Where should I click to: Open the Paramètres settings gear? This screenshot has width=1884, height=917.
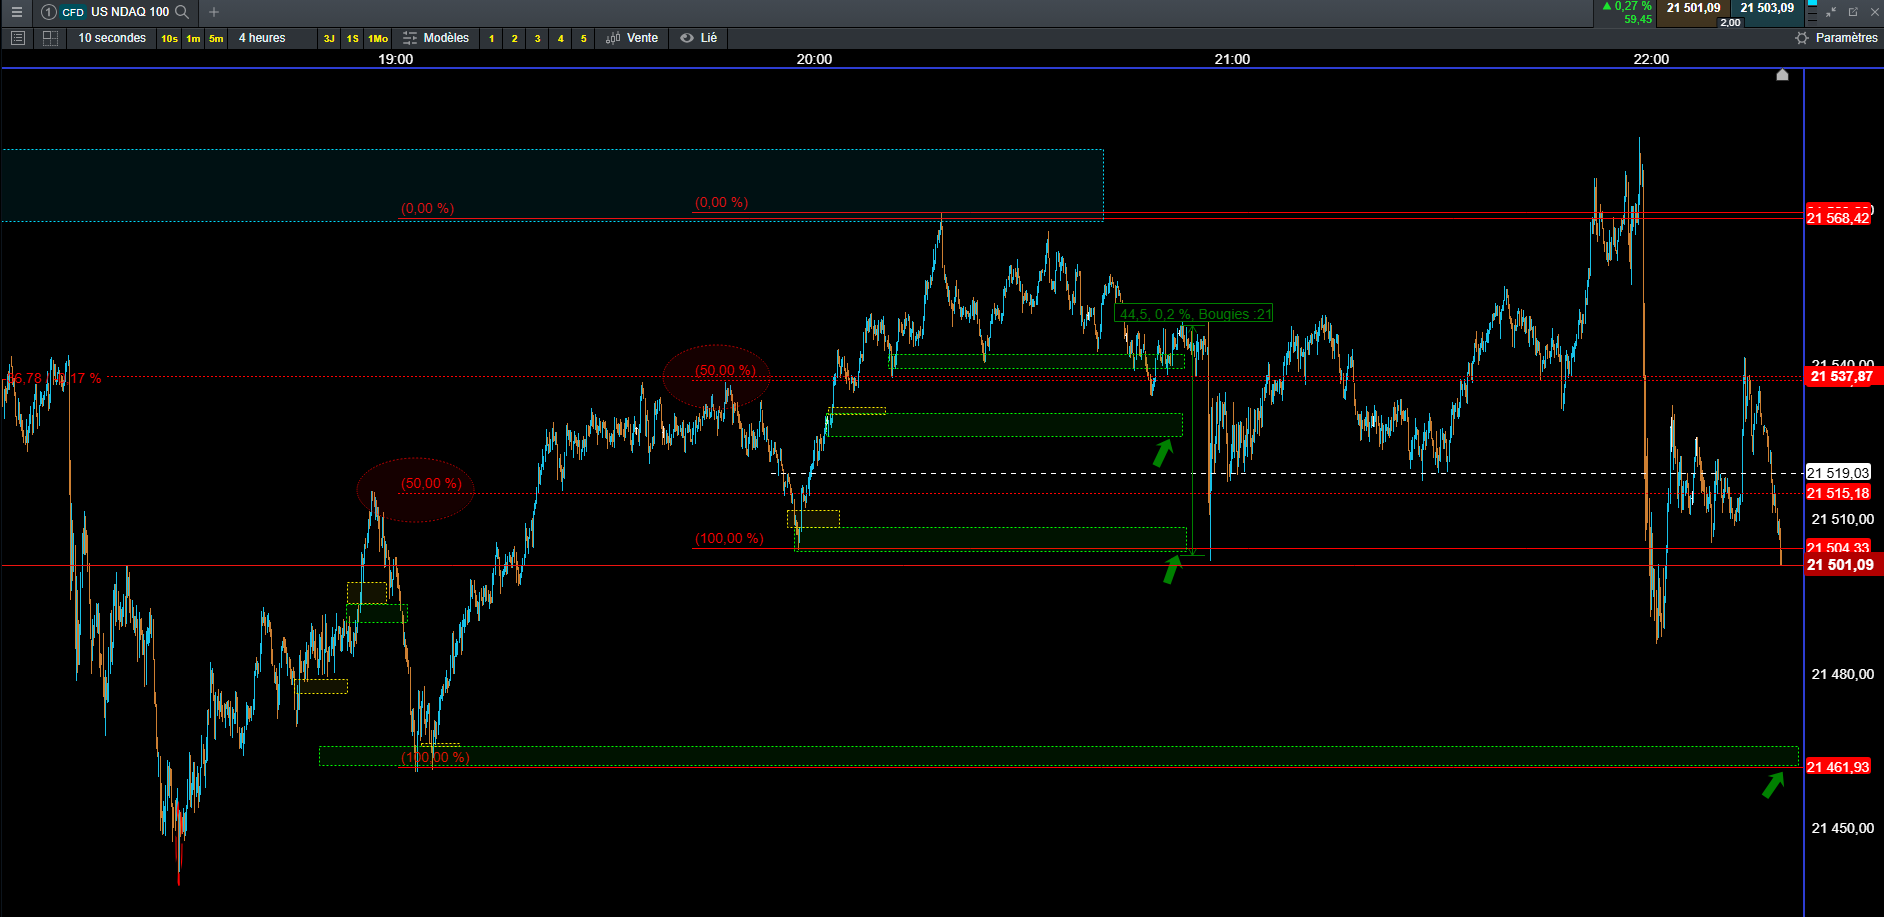click(1836, 38)
